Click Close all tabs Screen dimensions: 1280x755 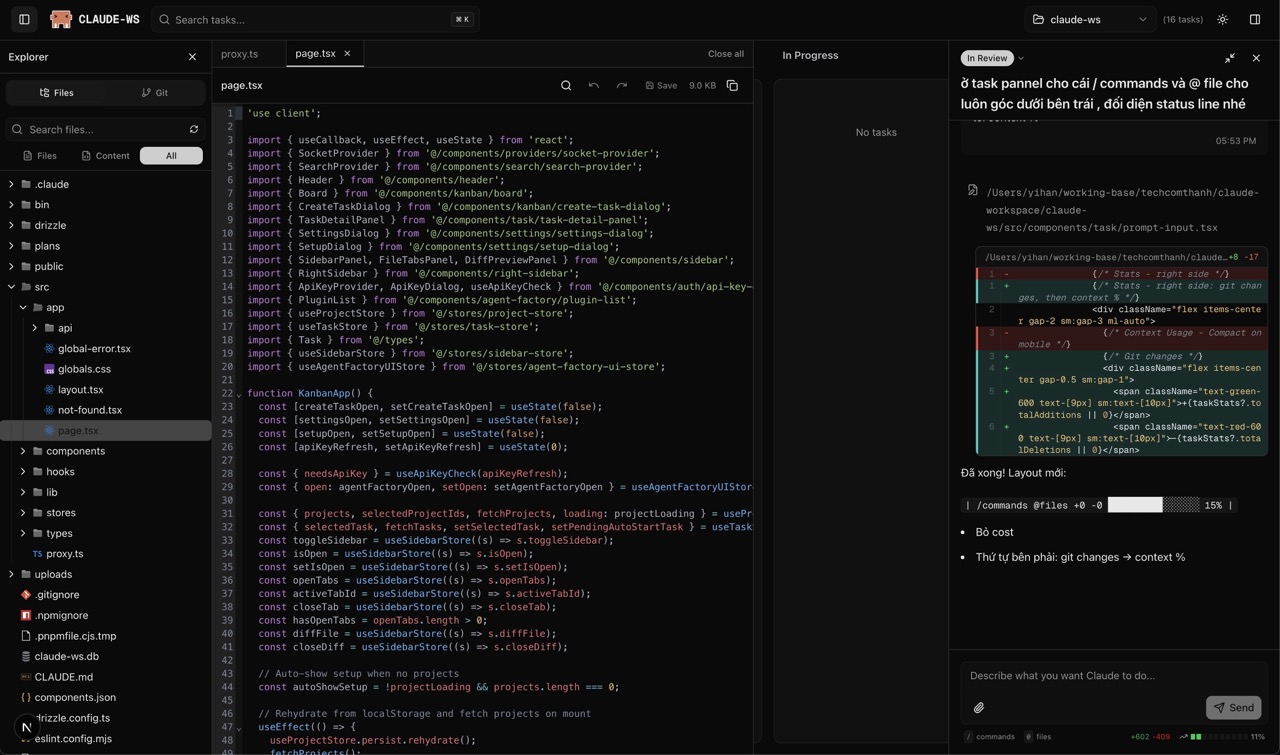pos(725,54)
